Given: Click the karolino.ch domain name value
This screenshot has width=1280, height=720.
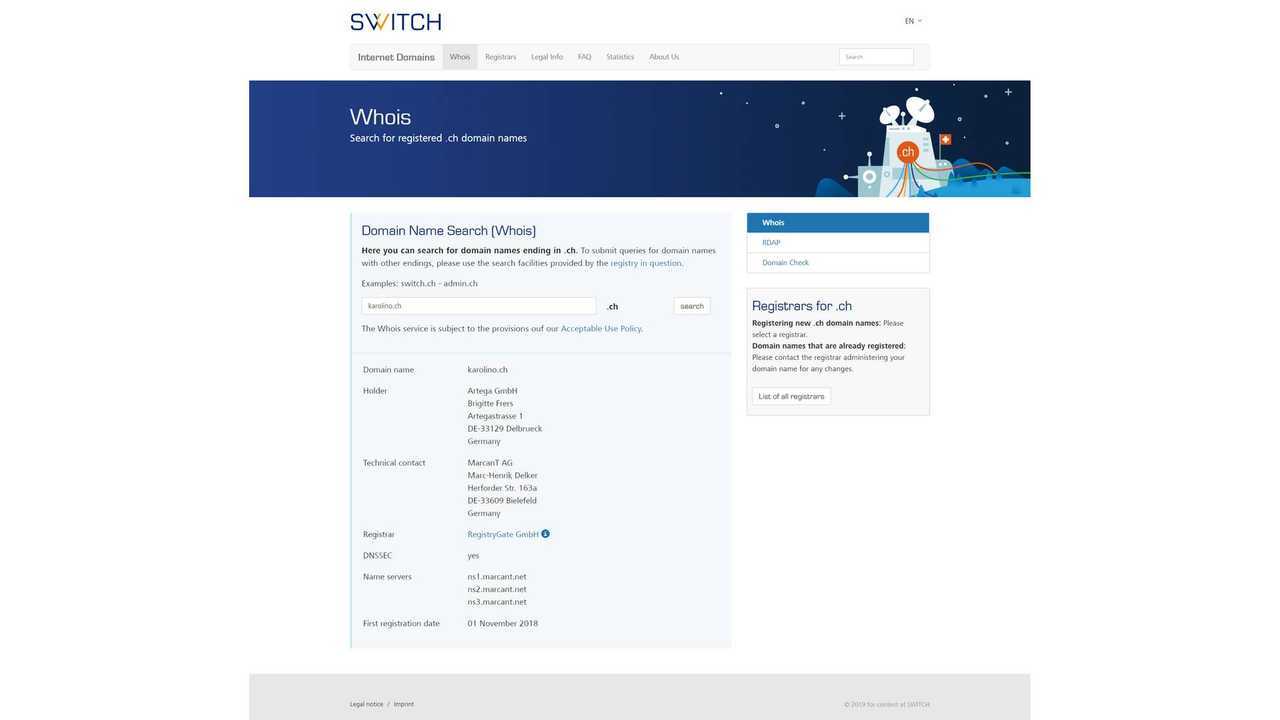Looking at the screenshot, I should coord(487,370).
